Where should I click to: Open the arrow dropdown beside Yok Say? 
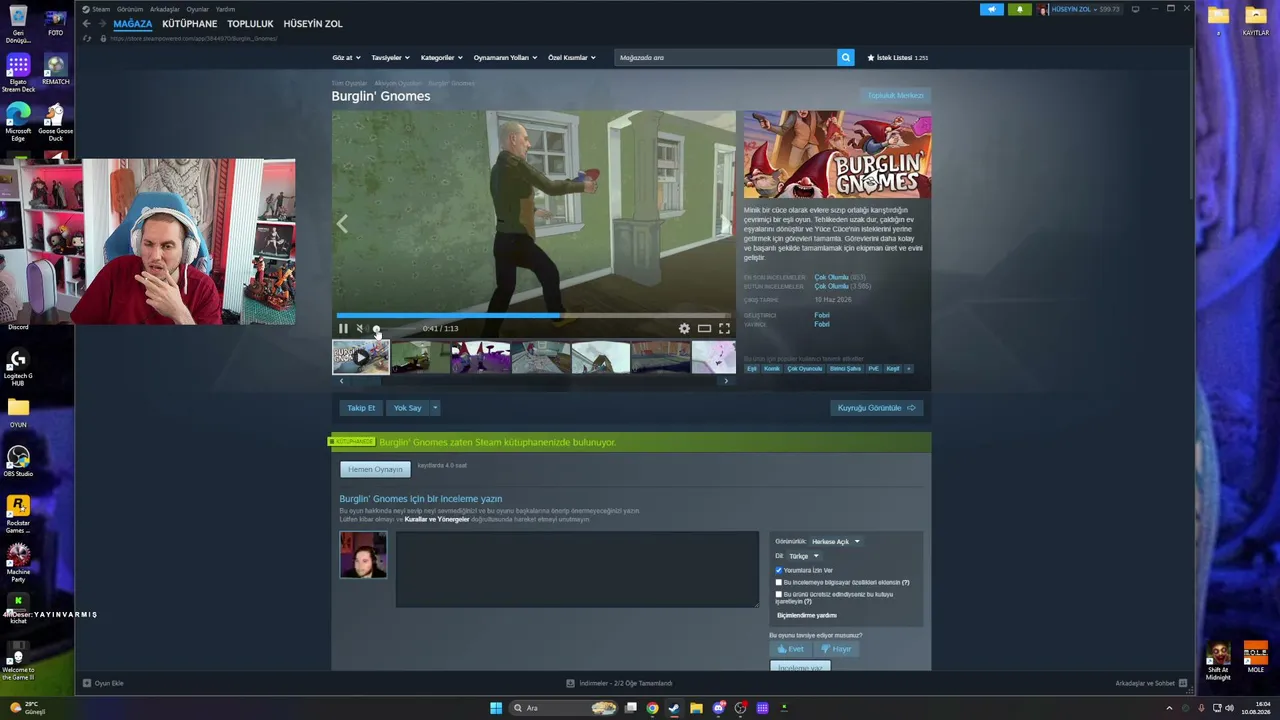pyautogui.click(x=435, y=408)
